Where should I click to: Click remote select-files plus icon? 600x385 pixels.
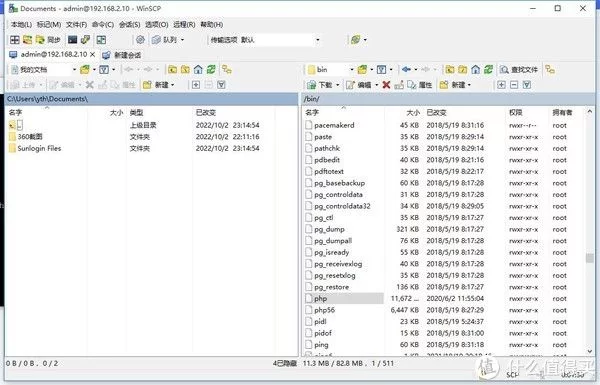tap(501, 85)
